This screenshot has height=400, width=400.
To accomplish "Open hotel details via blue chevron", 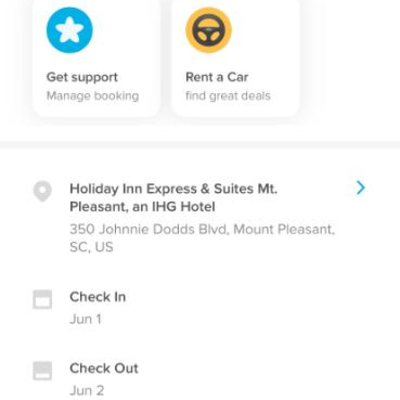I will pyautogui.click(x=361, y=188).
